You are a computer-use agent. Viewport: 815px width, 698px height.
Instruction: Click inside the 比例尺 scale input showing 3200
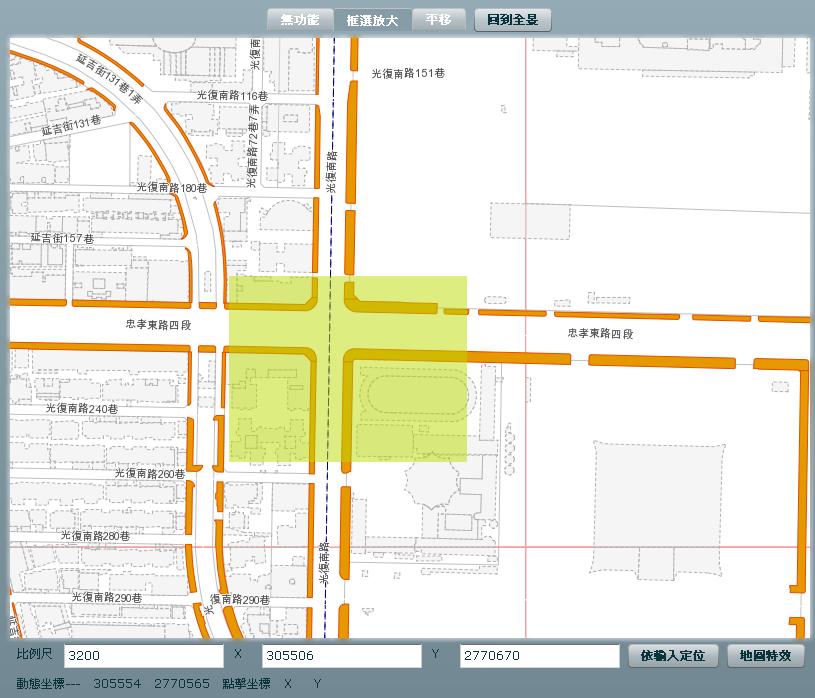(x=143, y=656)
